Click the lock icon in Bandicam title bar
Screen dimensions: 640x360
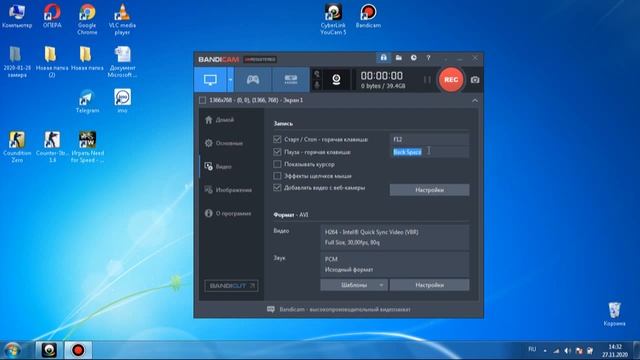383,58
